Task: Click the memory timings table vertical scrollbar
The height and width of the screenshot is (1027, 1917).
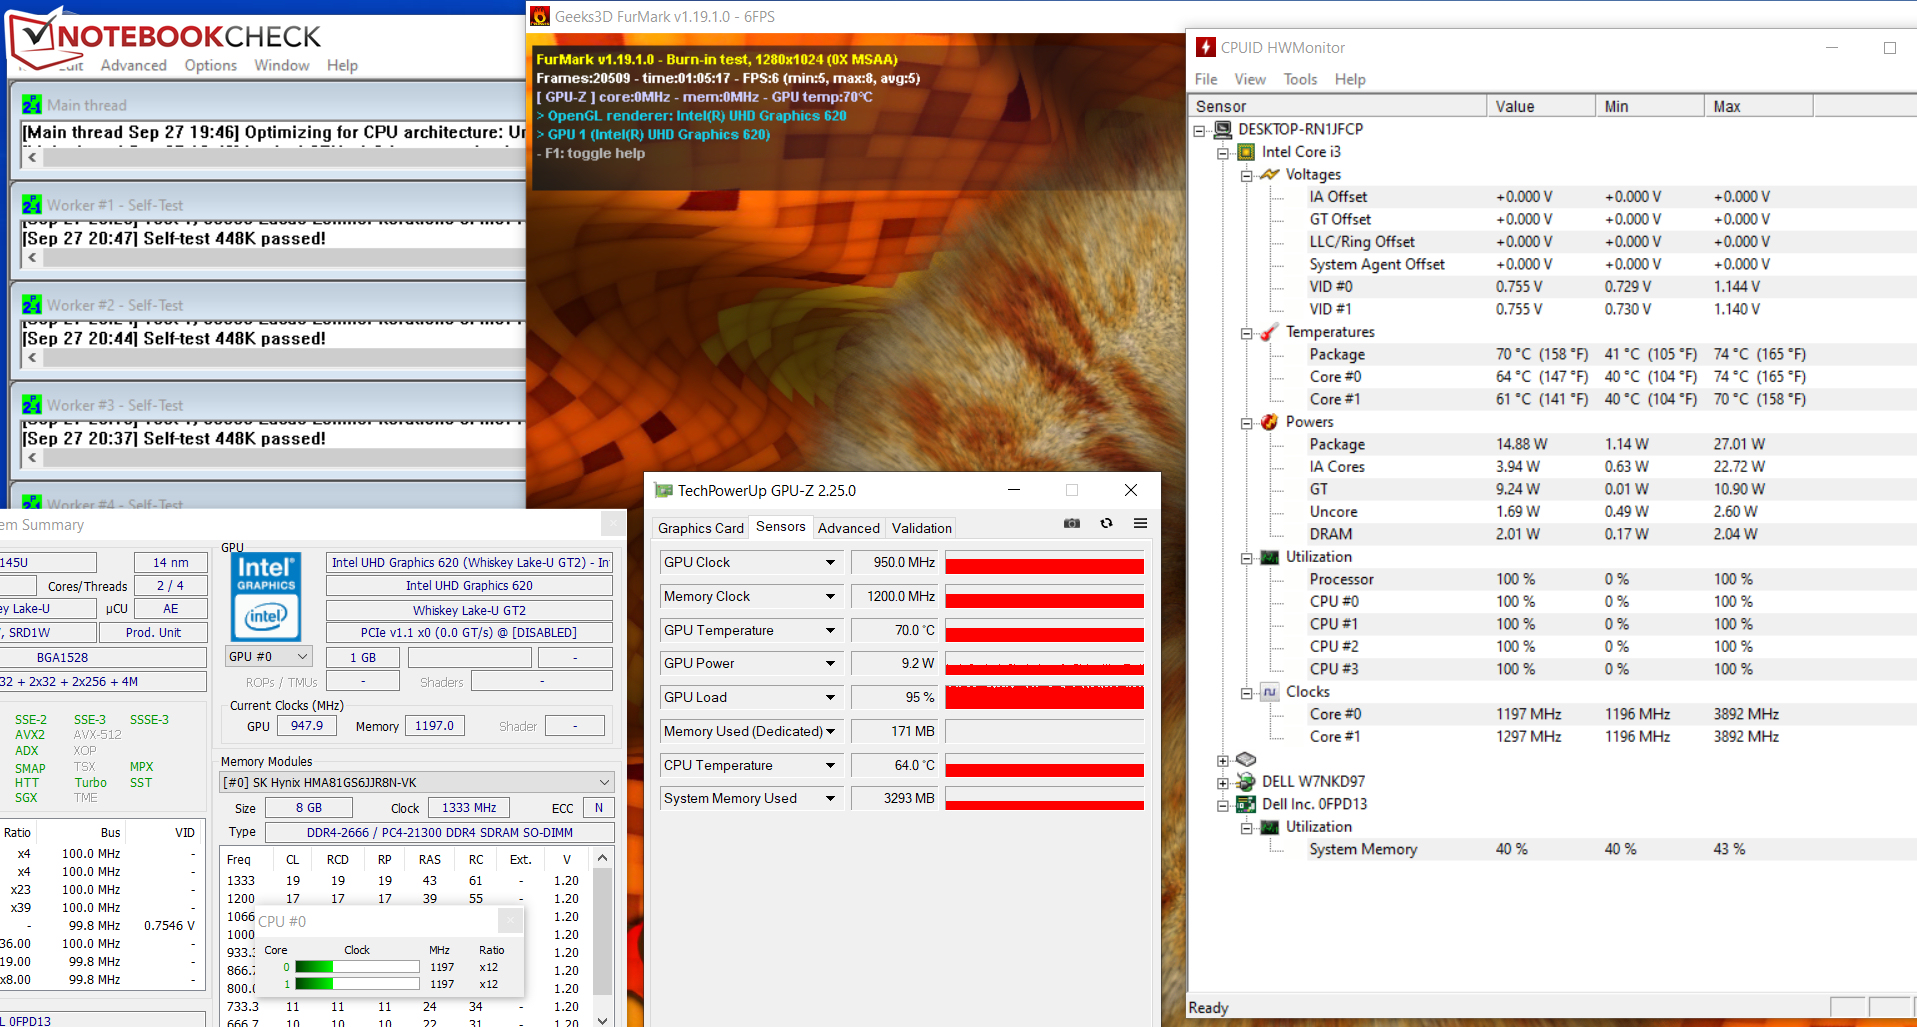Action: (602, 938)
